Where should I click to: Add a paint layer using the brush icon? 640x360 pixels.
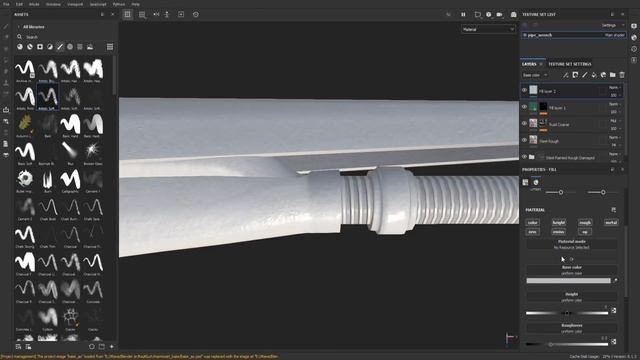pyautogui.click(x=584, y=75)
